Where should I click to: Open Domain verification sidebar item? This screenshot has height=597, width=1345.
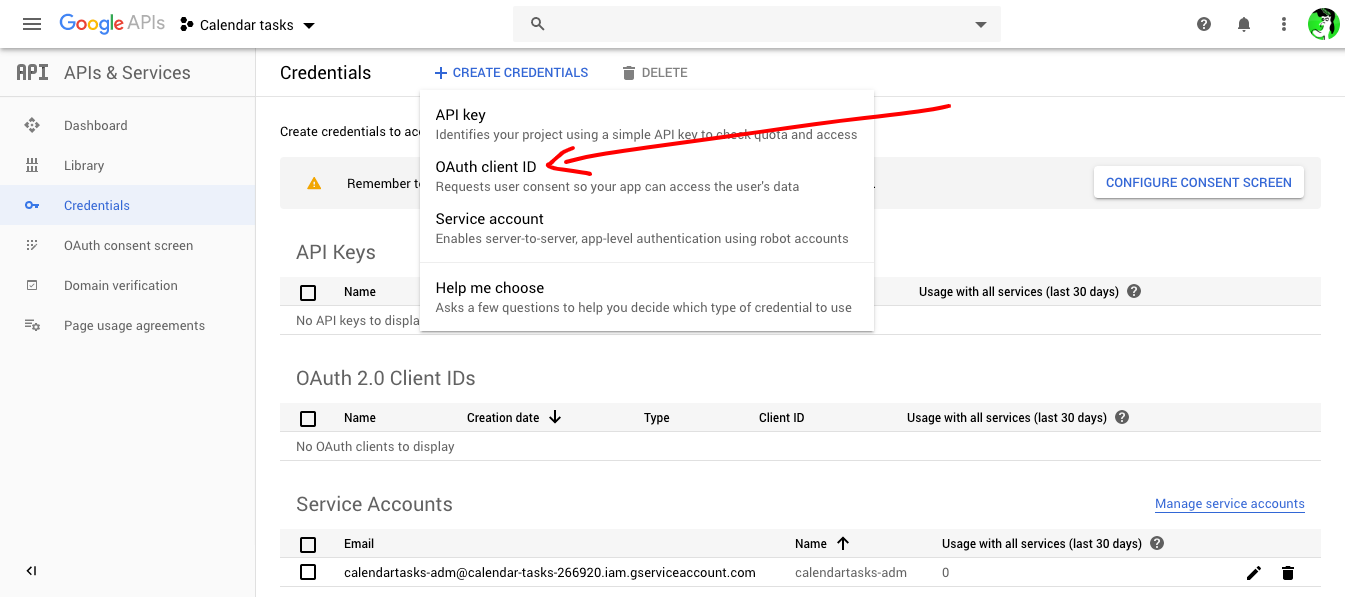click(x=128, y=285)
